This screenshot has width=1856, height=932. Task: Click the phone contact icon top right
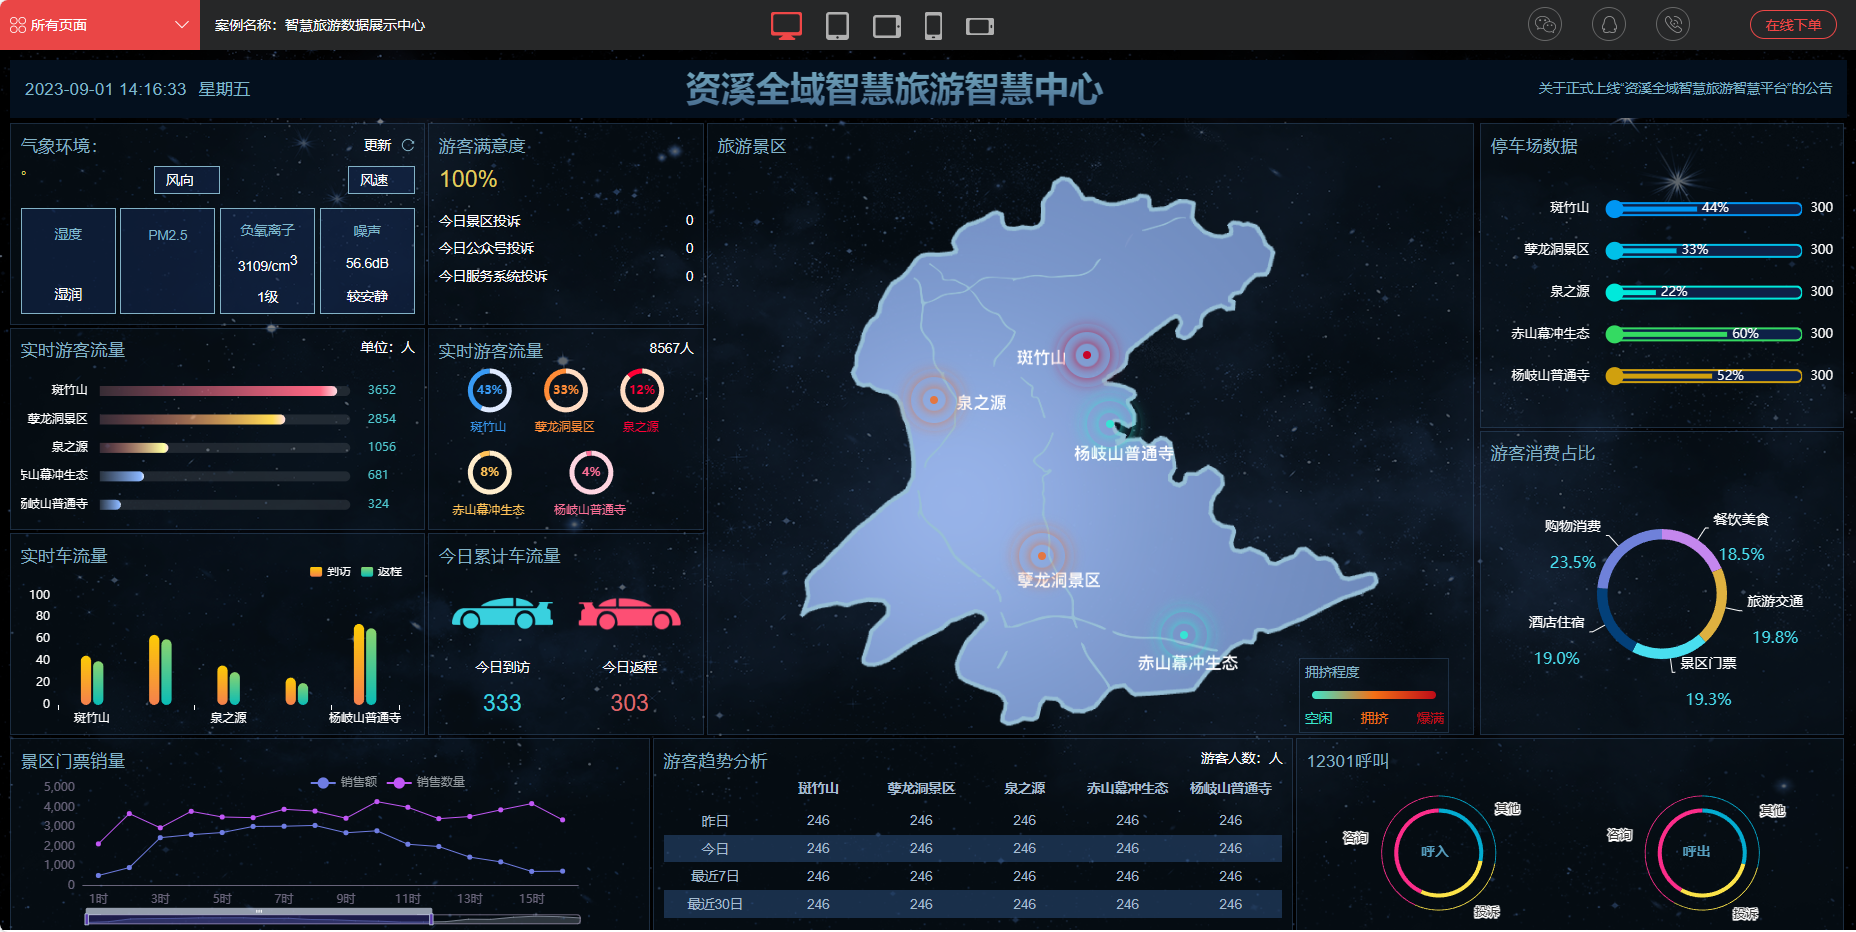(1672, 24)
